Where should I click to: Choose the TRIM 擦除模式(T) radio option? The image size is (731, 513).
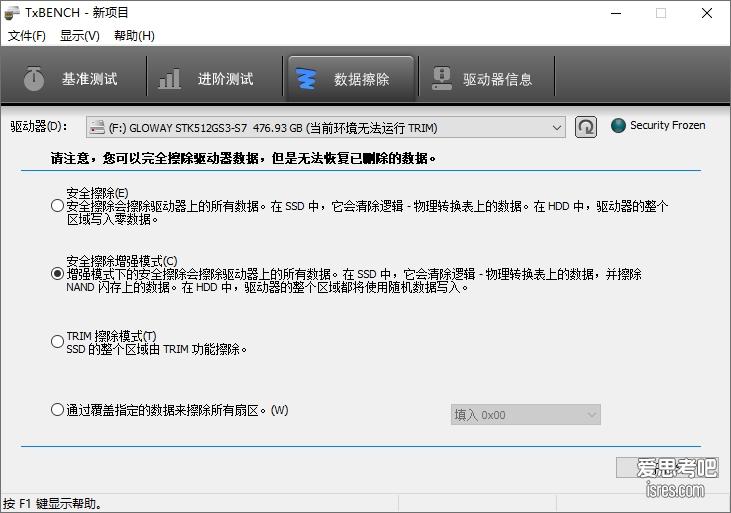click(57, 342)
